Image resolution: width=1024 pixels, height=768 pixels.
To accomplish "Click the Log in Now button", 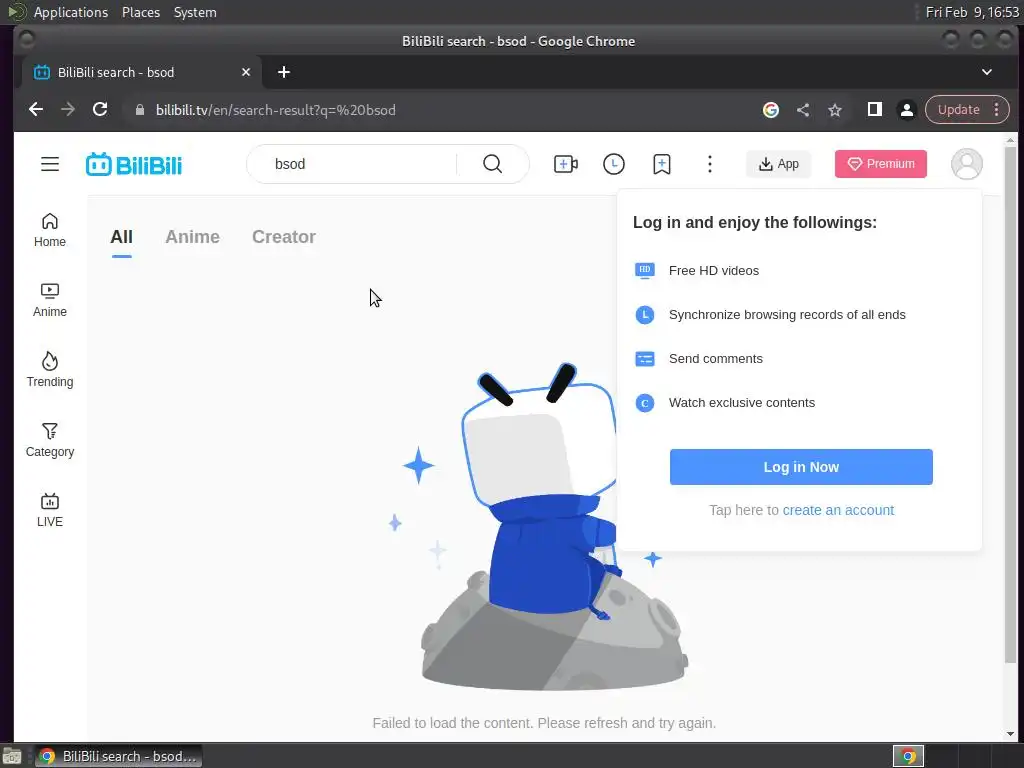I will (801, 467).
